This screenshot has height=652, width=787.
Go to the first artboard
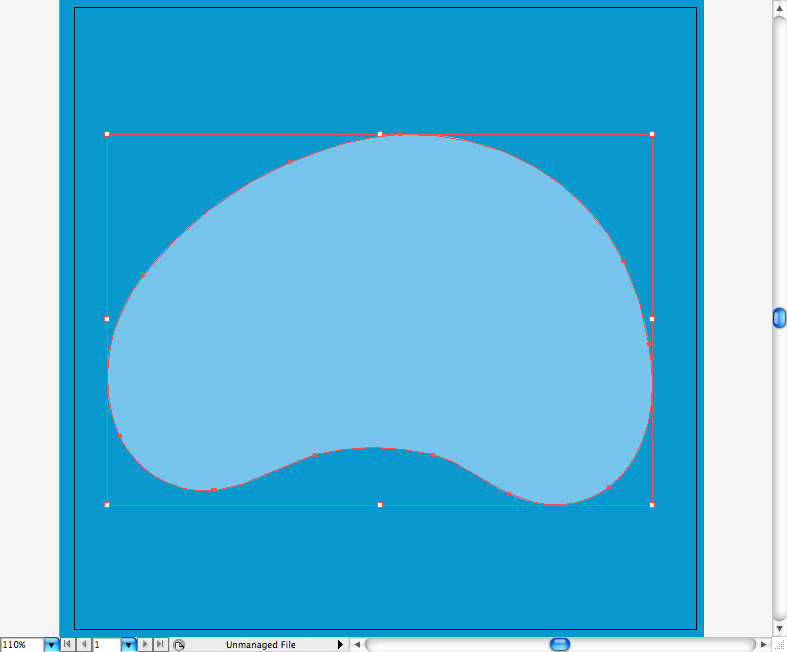pyautogui.click(x=67, y=645)
